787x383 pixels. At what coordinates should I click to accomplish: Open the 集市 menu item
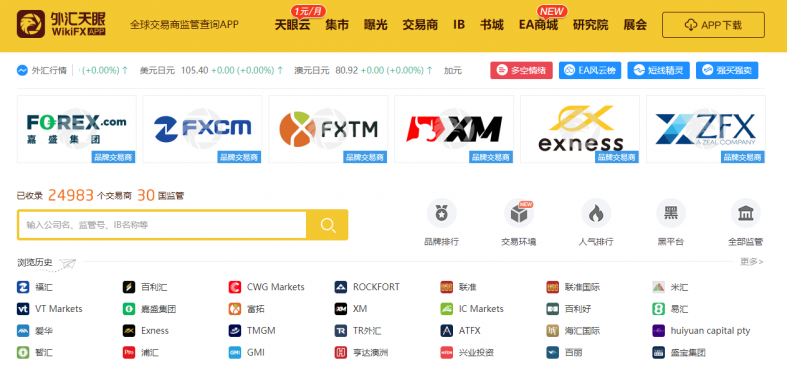pyautogui.click(x=337, y=25)
